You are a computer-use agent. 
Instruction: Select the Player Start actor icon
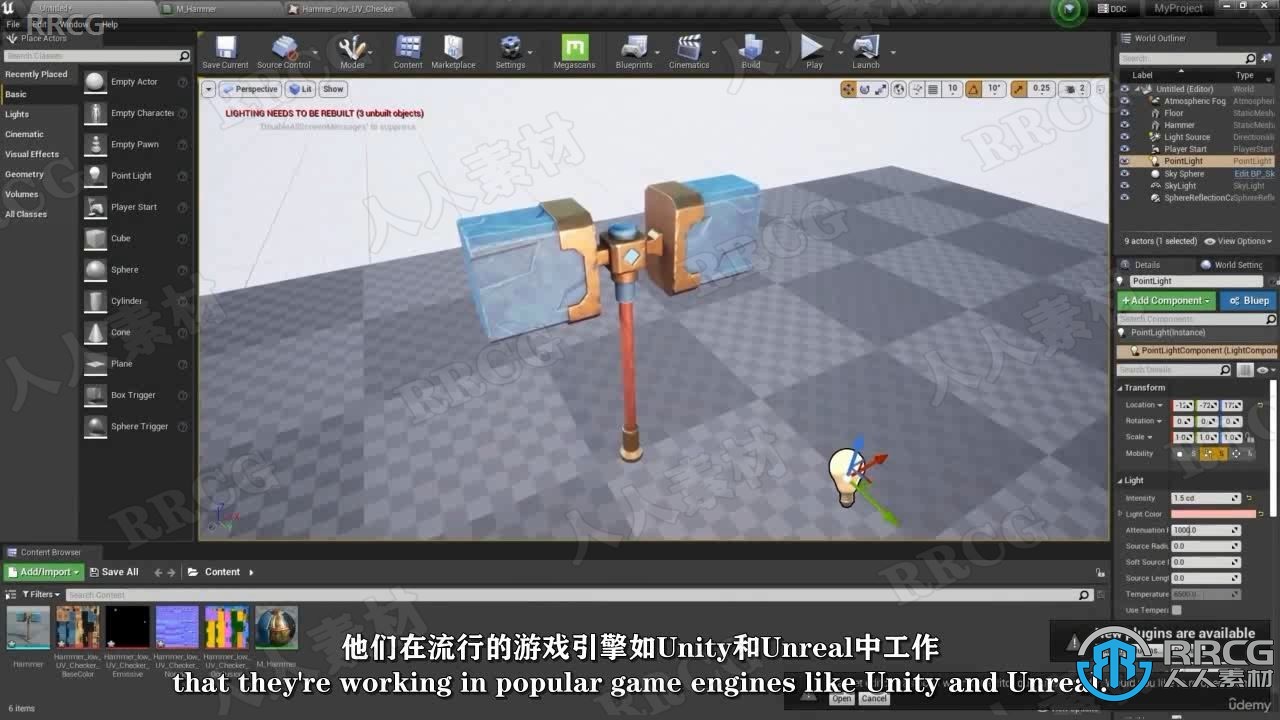[95, 207]
